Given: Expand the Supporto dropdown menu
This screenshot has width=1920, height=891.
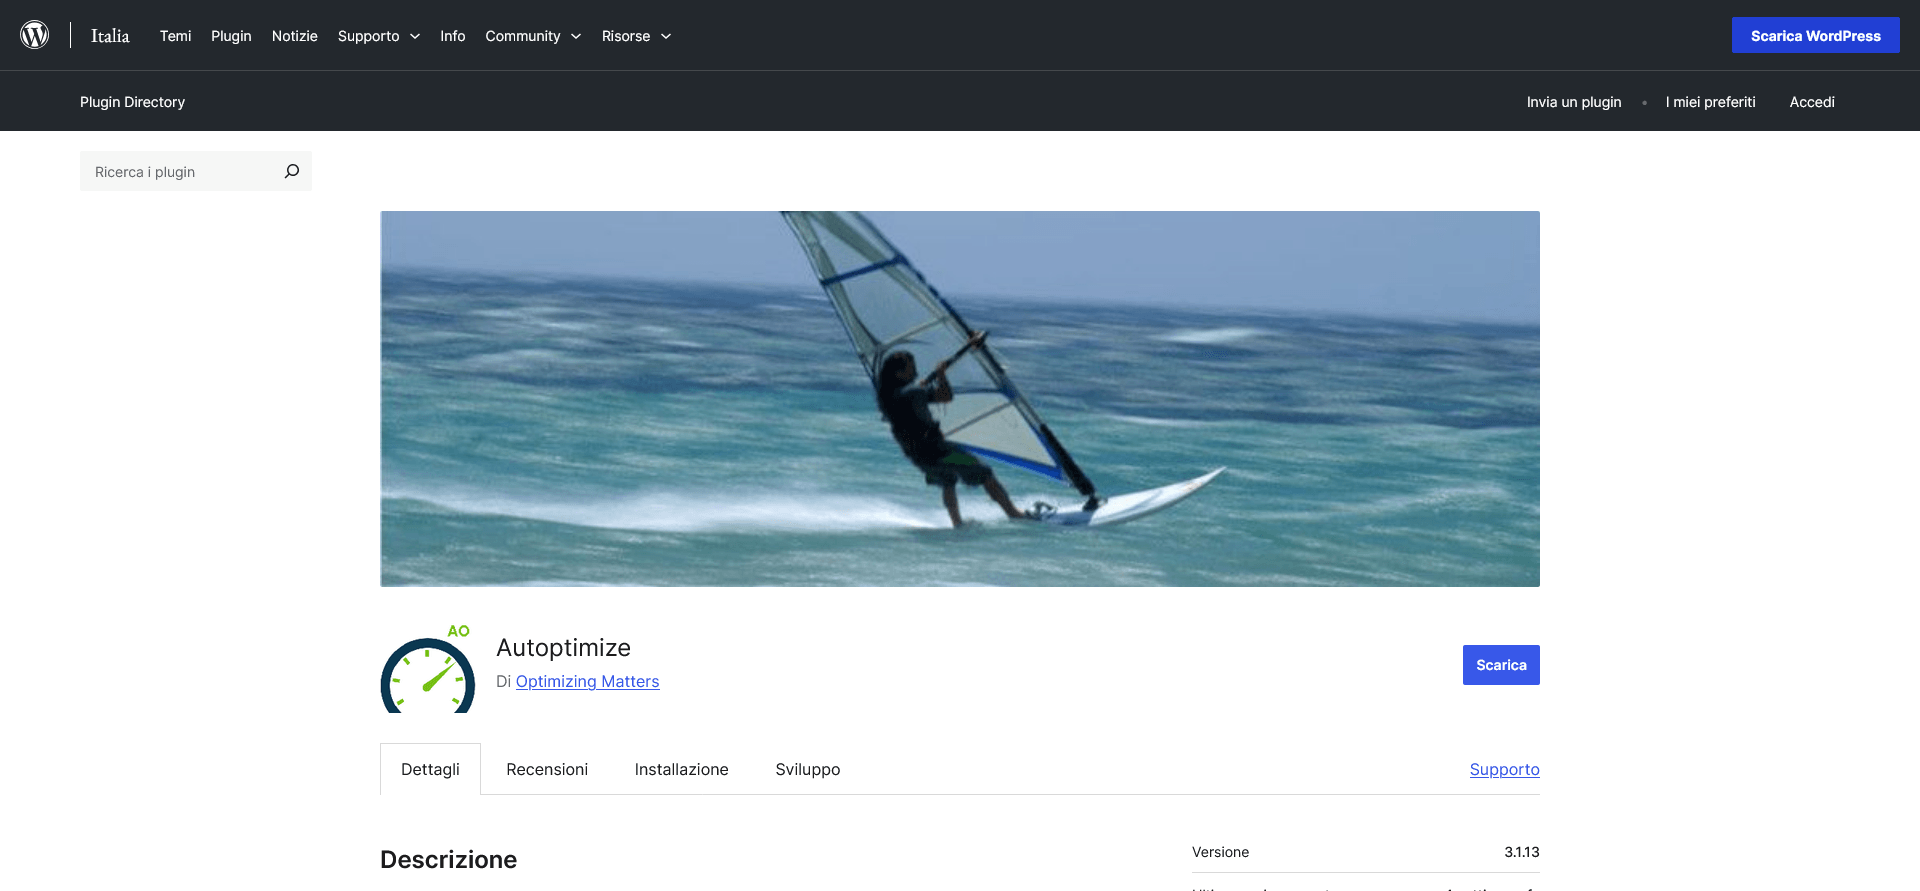Looking at the screenshot, I should coord(379,36).
